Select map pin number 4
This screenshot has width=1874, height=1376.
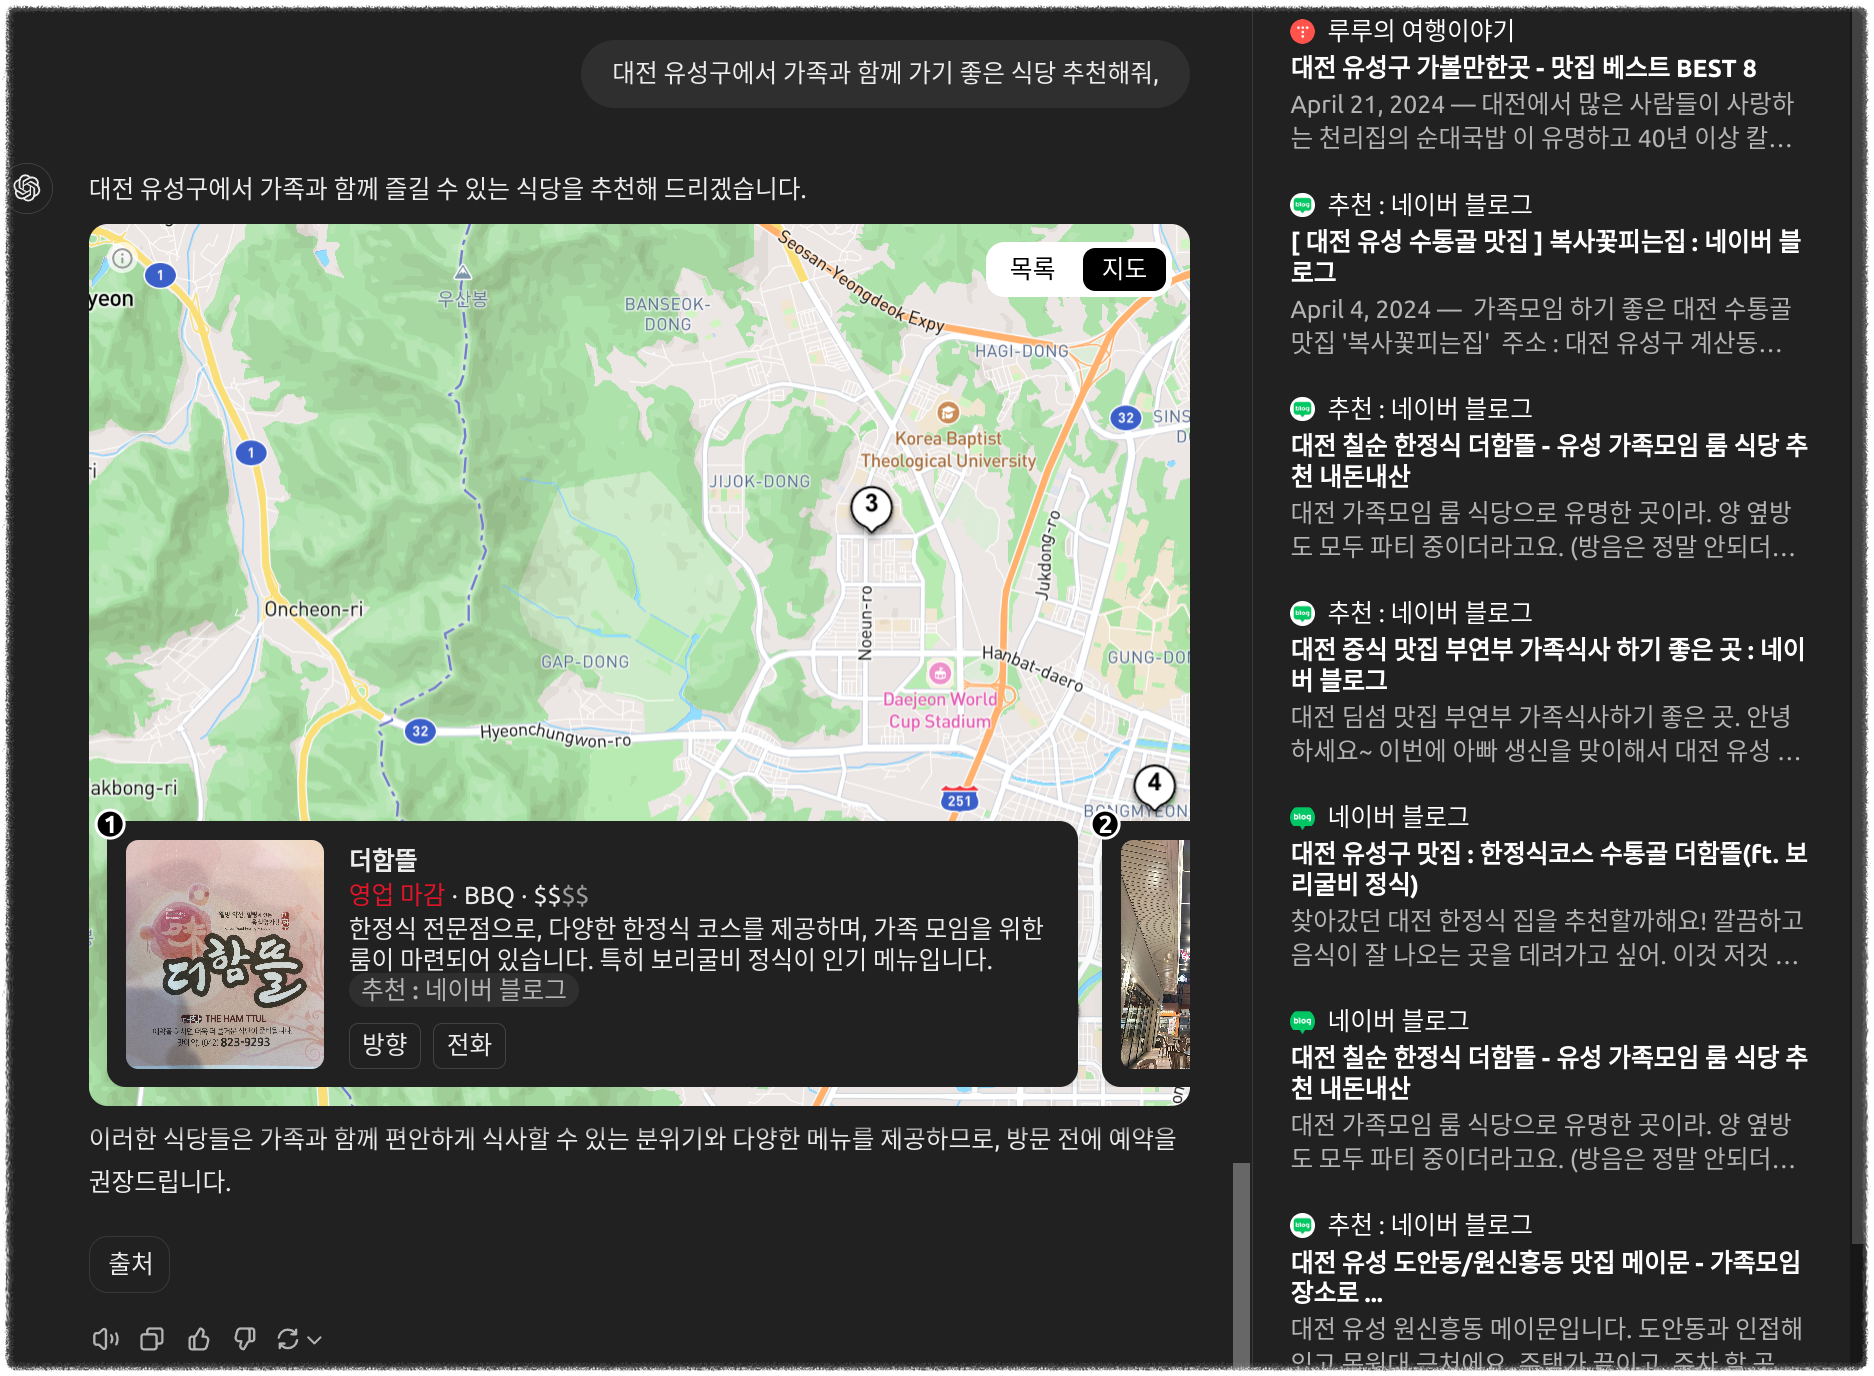coord(1154,786)
